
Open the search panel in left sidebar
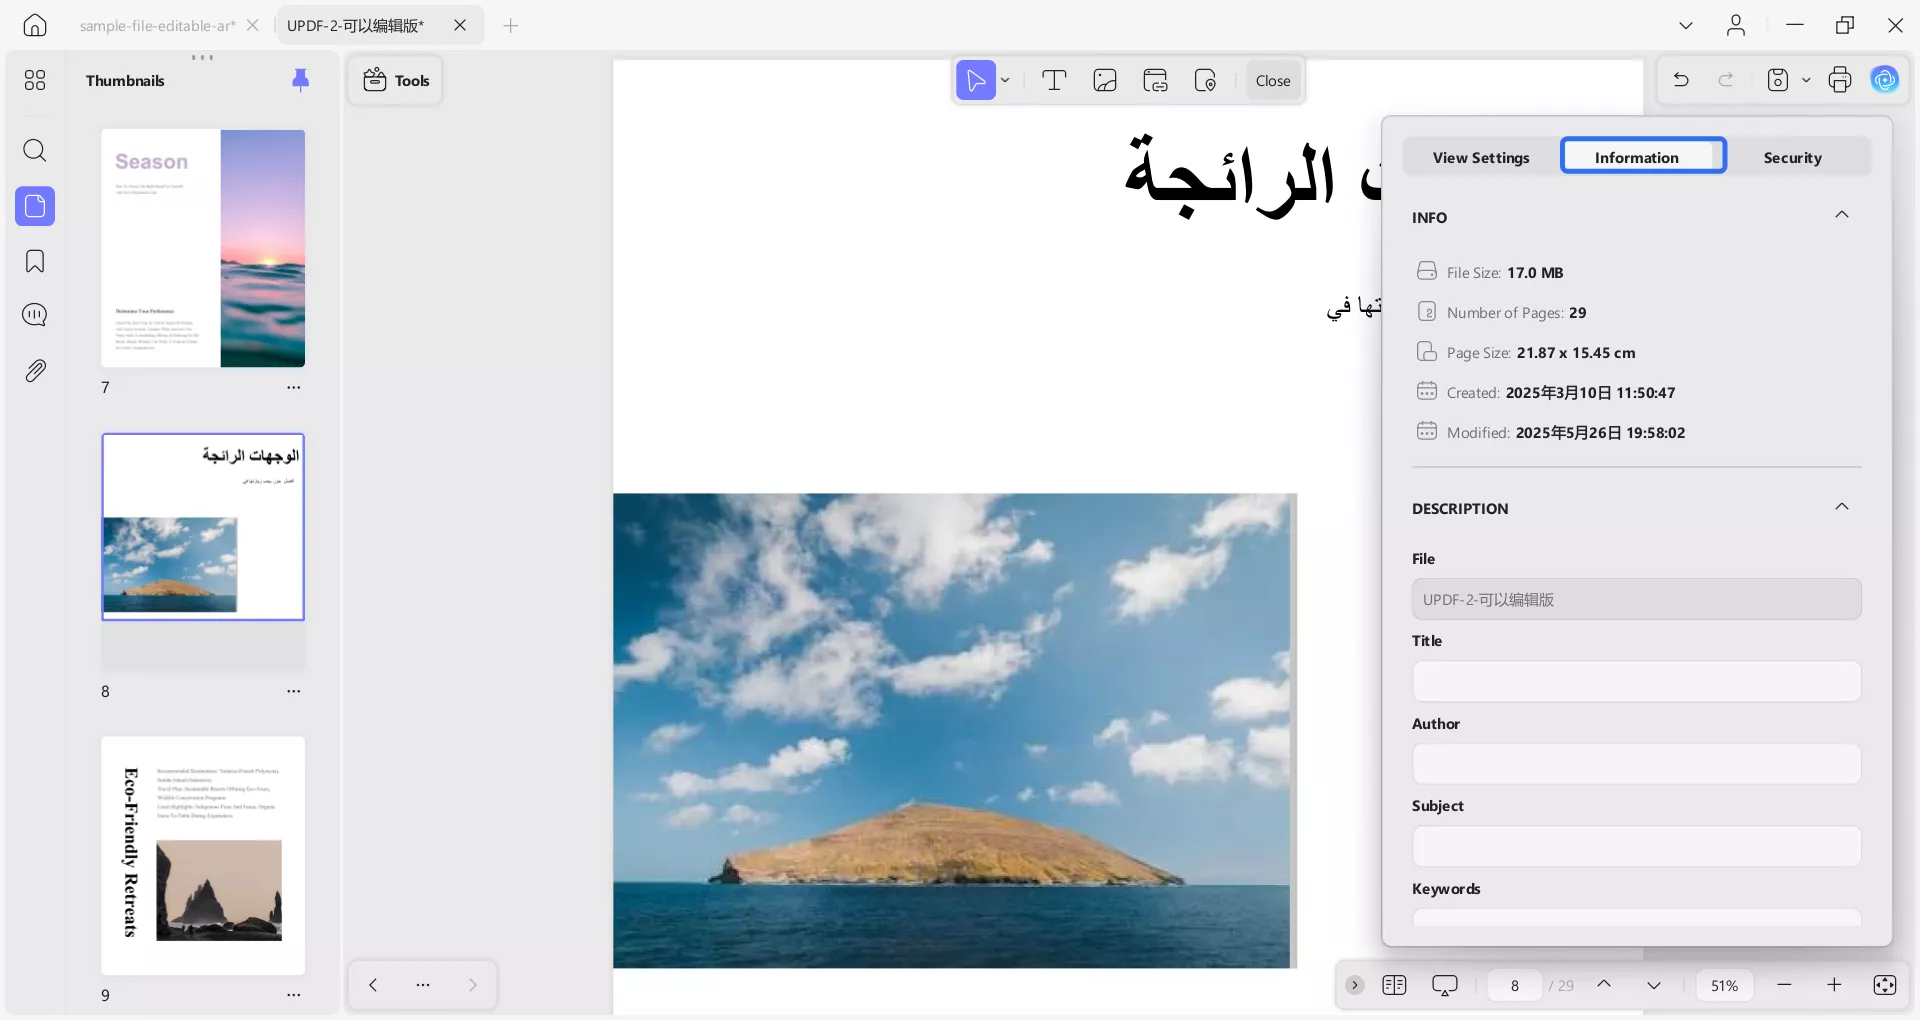(x=35, y=151)
